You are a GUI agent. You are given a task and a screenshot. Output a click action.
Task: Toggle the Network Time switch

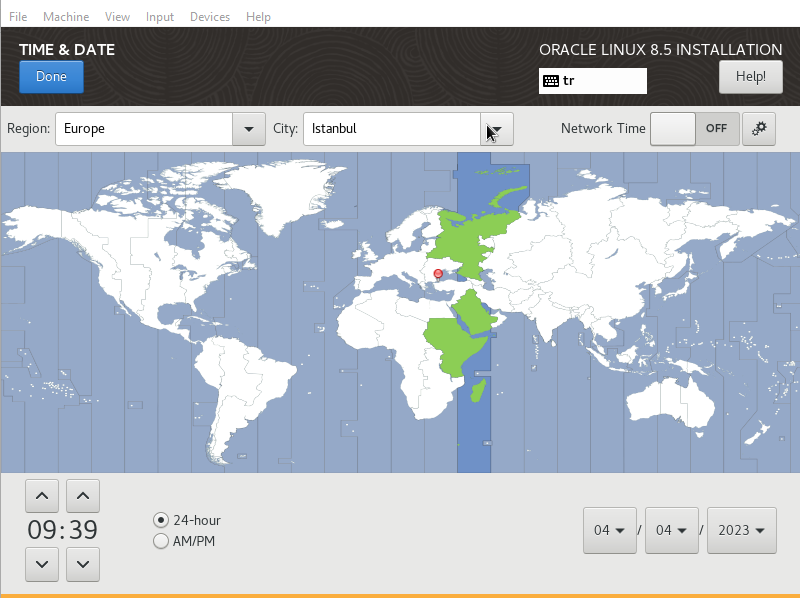[694, 129]
